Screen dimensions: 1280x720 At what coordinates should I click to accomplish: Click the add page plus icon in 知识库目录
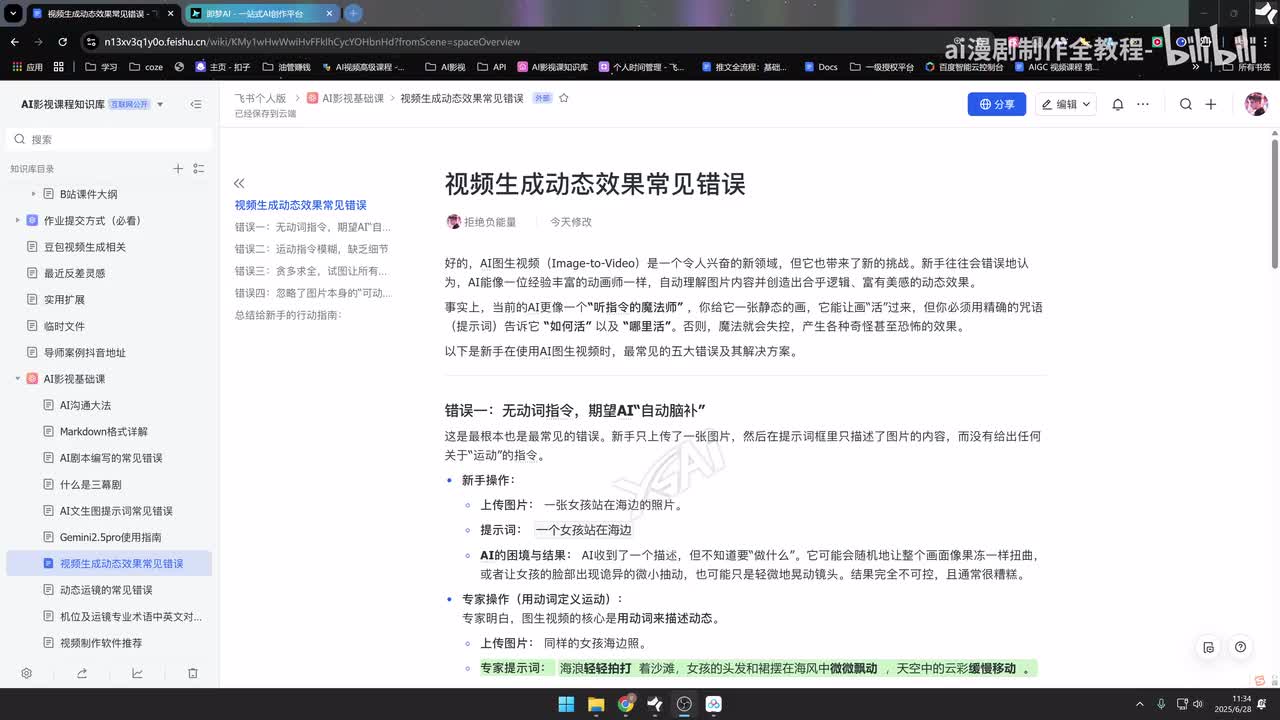(x=178, y=169)
